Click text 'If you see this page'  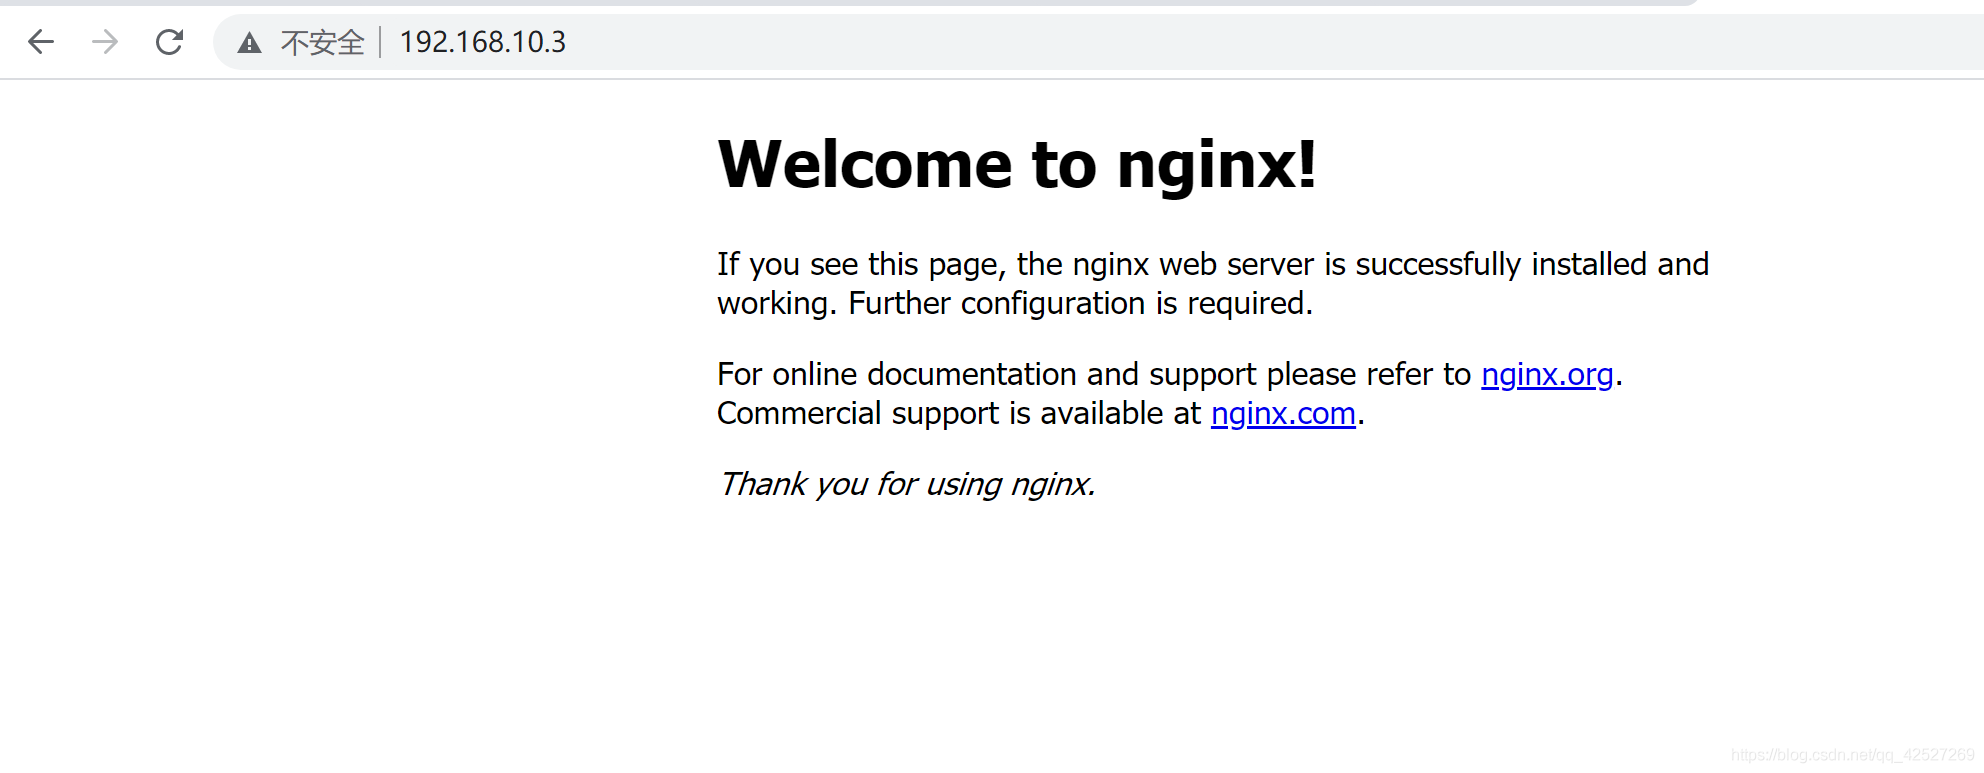tap(861, 264)
